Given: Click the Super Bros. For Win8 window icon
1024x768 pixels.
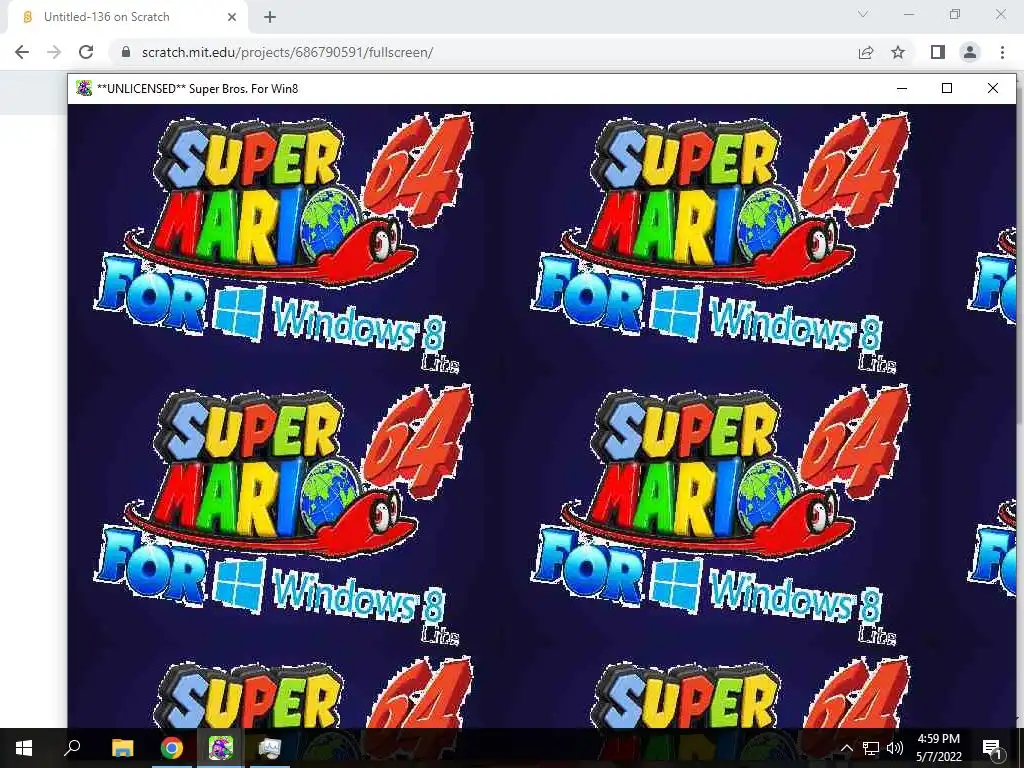Looking at the screenshot, I should pos(84,88).
